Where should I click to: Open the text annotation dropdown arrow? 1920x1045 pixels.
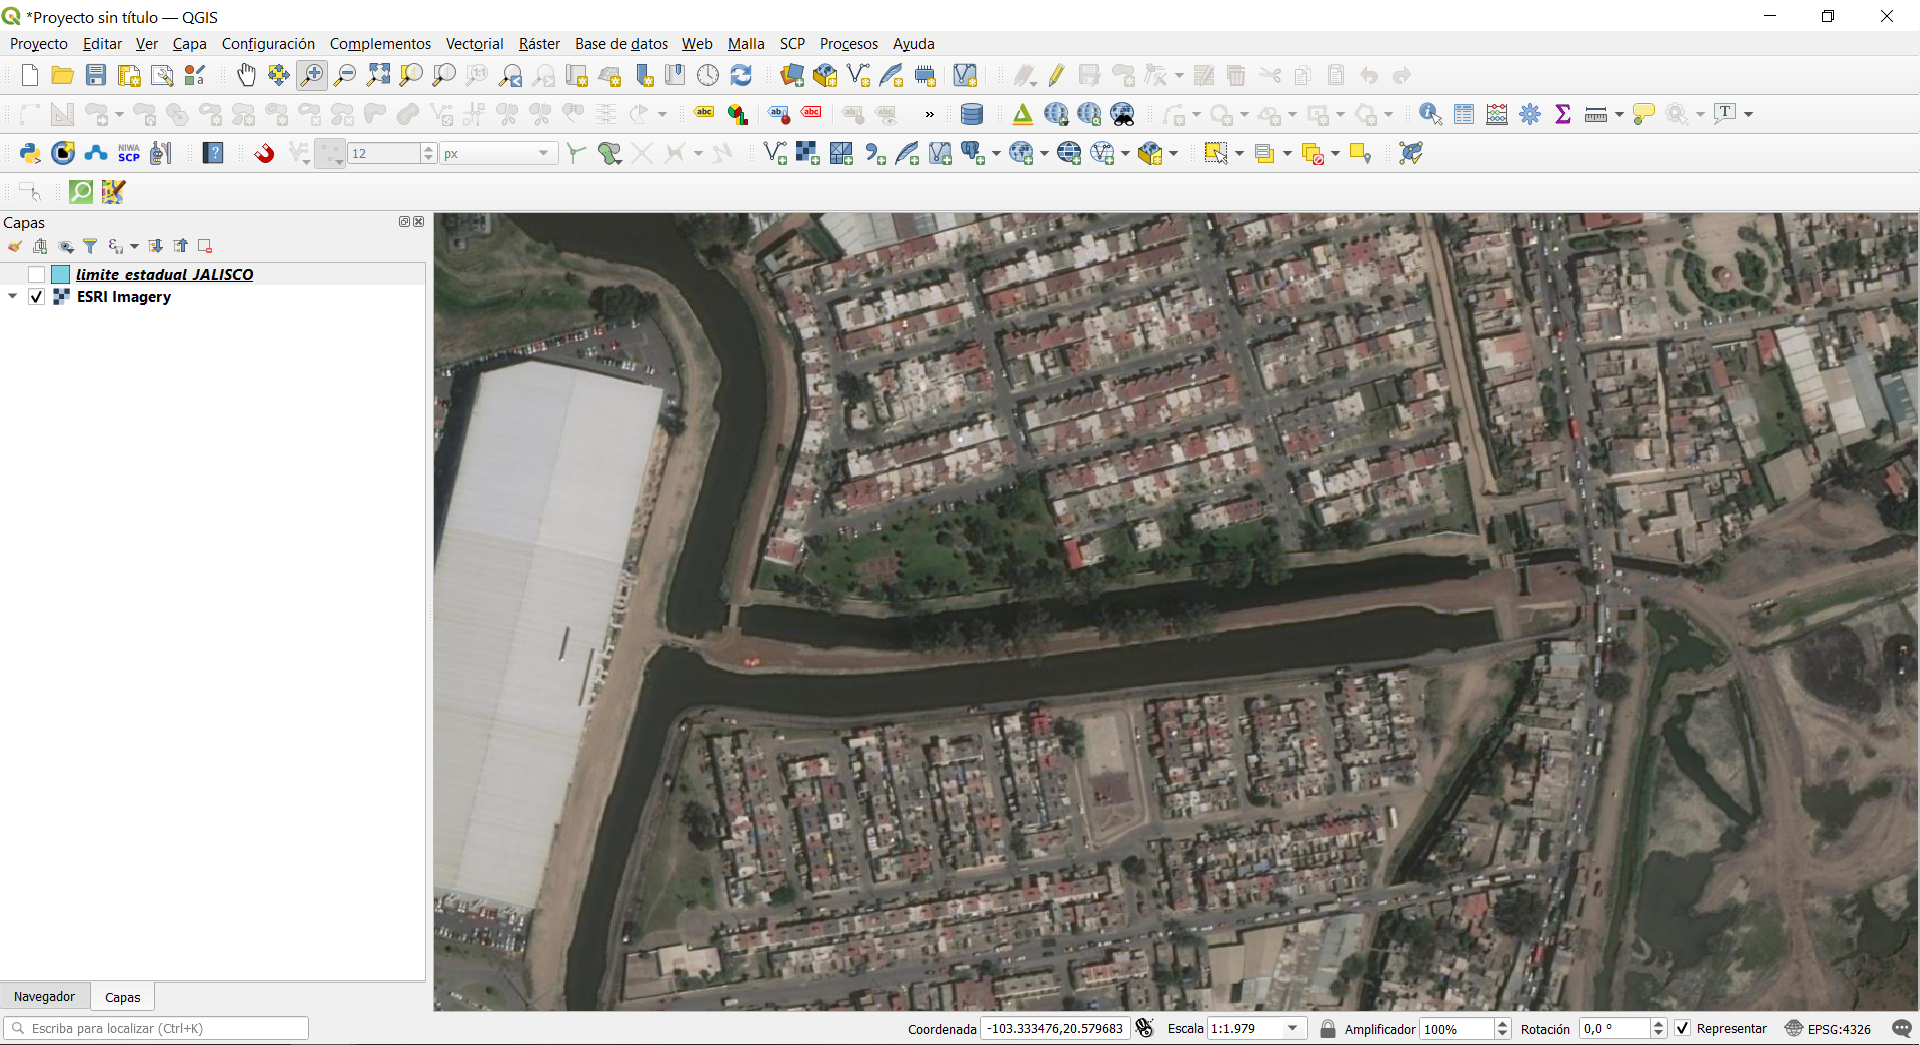pyautogui.click(x=1749, y=114)
